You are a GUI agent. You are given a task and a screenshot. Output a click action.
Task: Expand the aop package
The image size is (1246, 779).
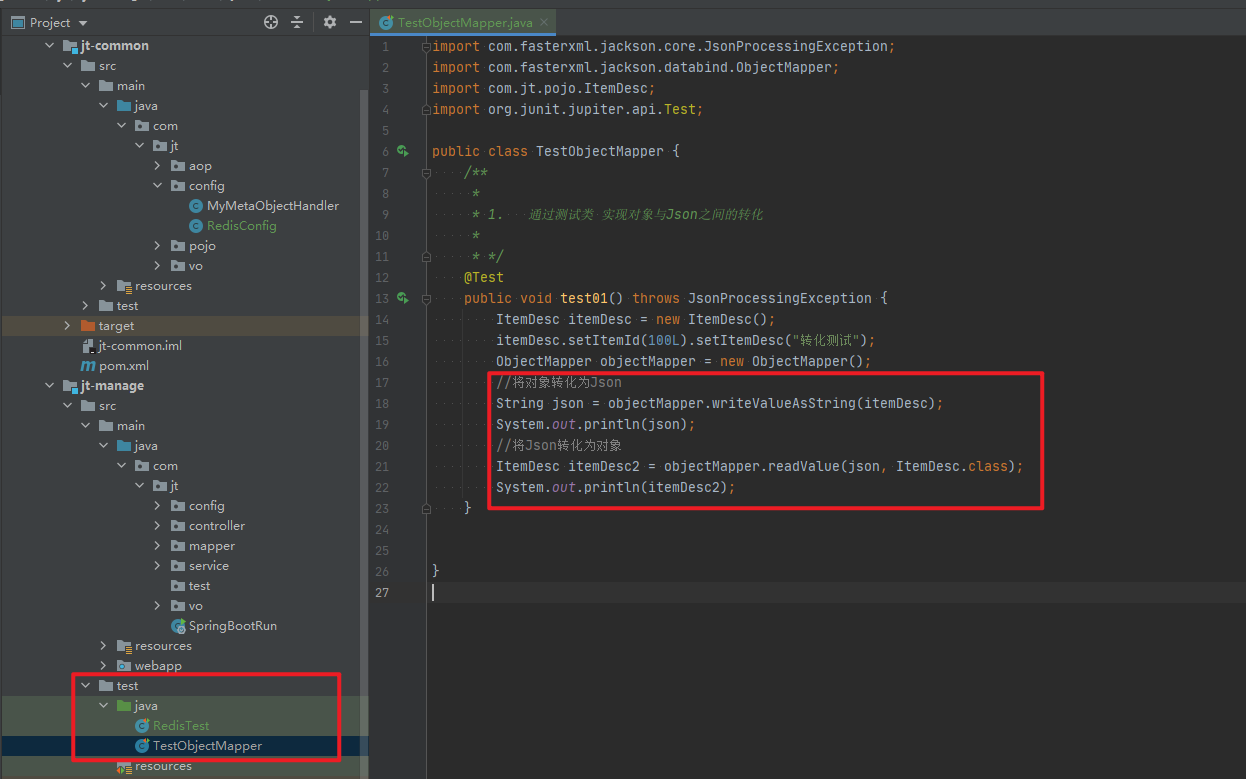(x=157, y=166)
